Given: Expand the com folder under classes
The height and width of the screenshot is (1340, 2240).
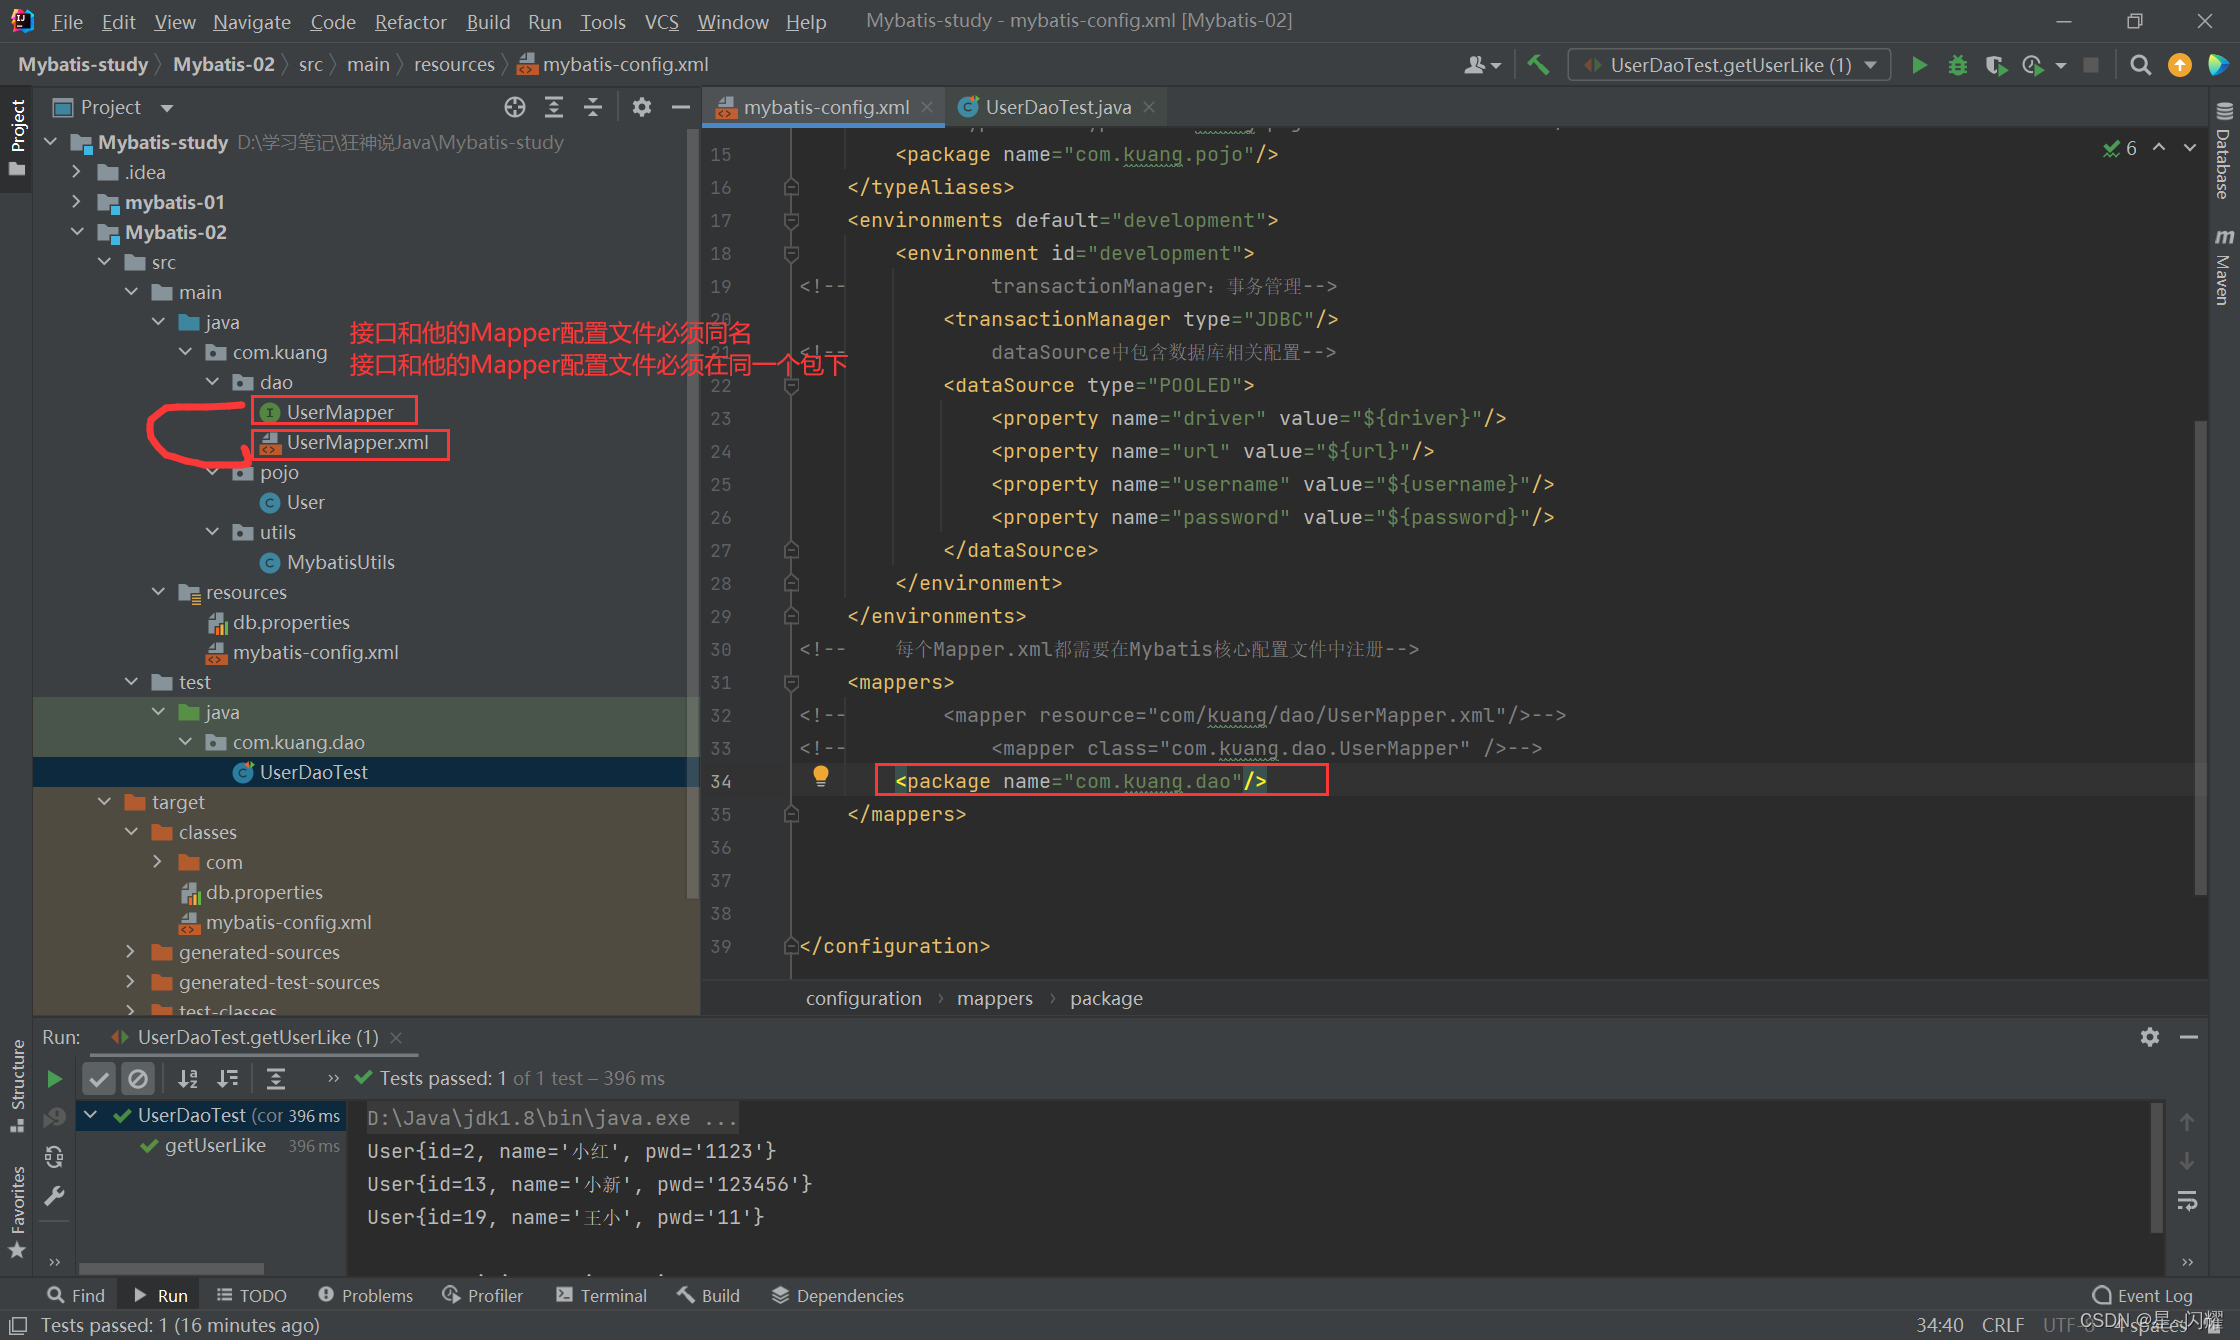Looking at the screenshot, I should pyautogui.click(x=158, y=862).
